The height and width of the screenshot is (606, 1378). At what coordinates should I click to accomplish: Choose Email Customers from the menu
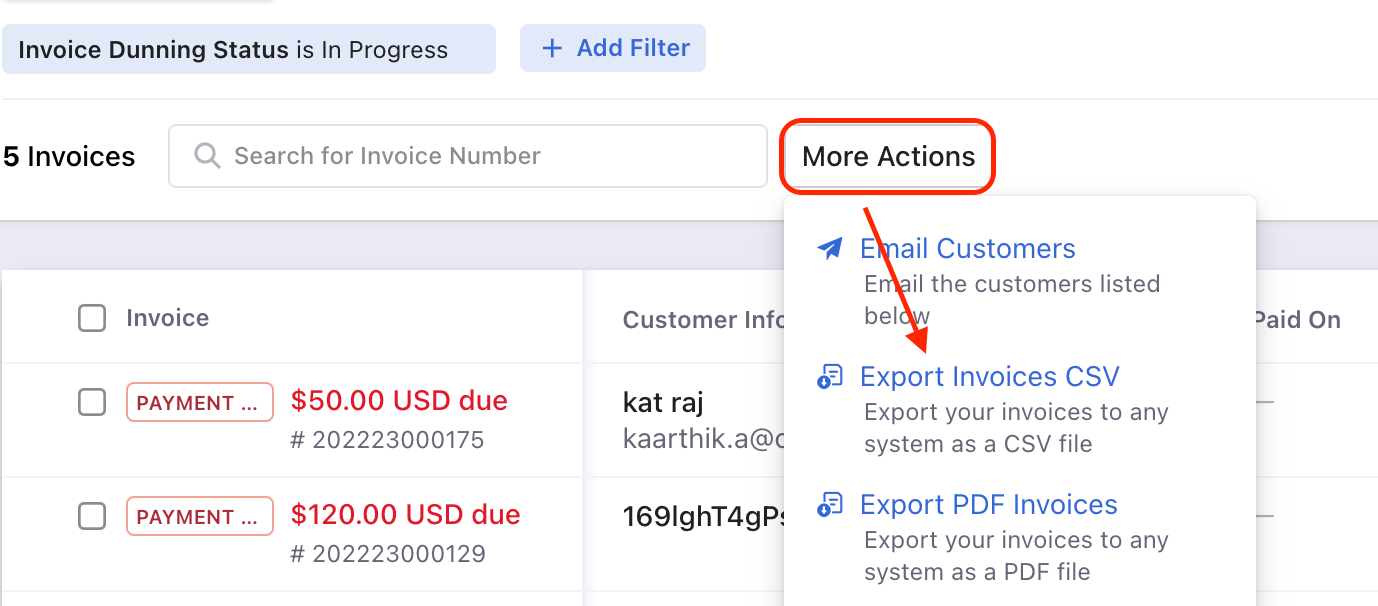967,249
